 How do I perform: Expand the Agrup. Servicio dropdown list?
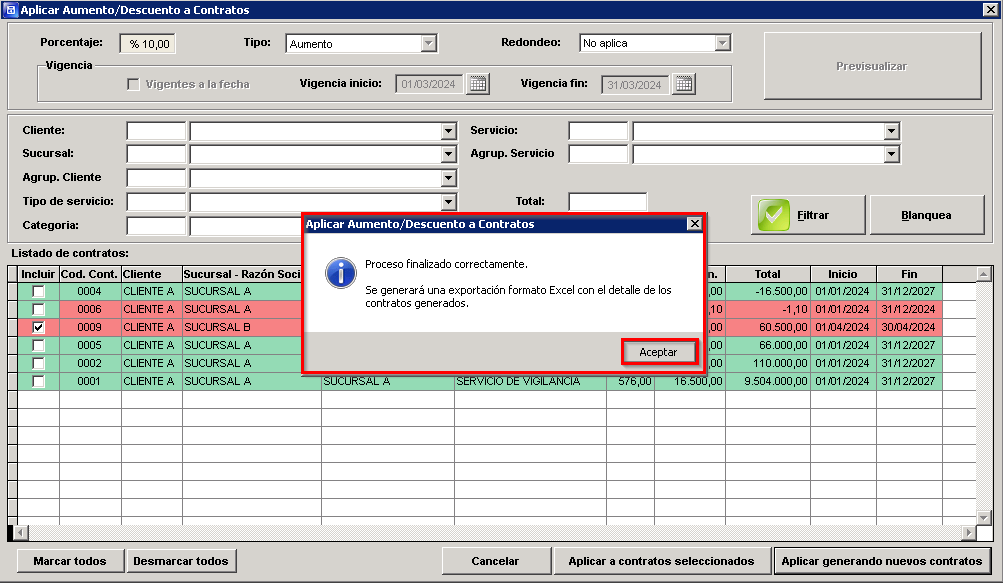click(x=892, y=154)
